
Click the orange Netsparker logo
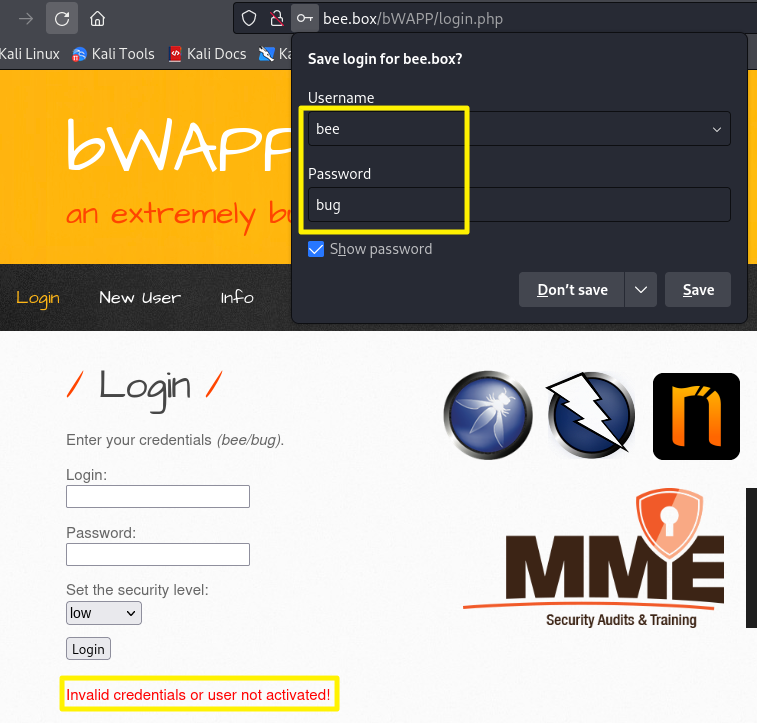coord(696,416)
